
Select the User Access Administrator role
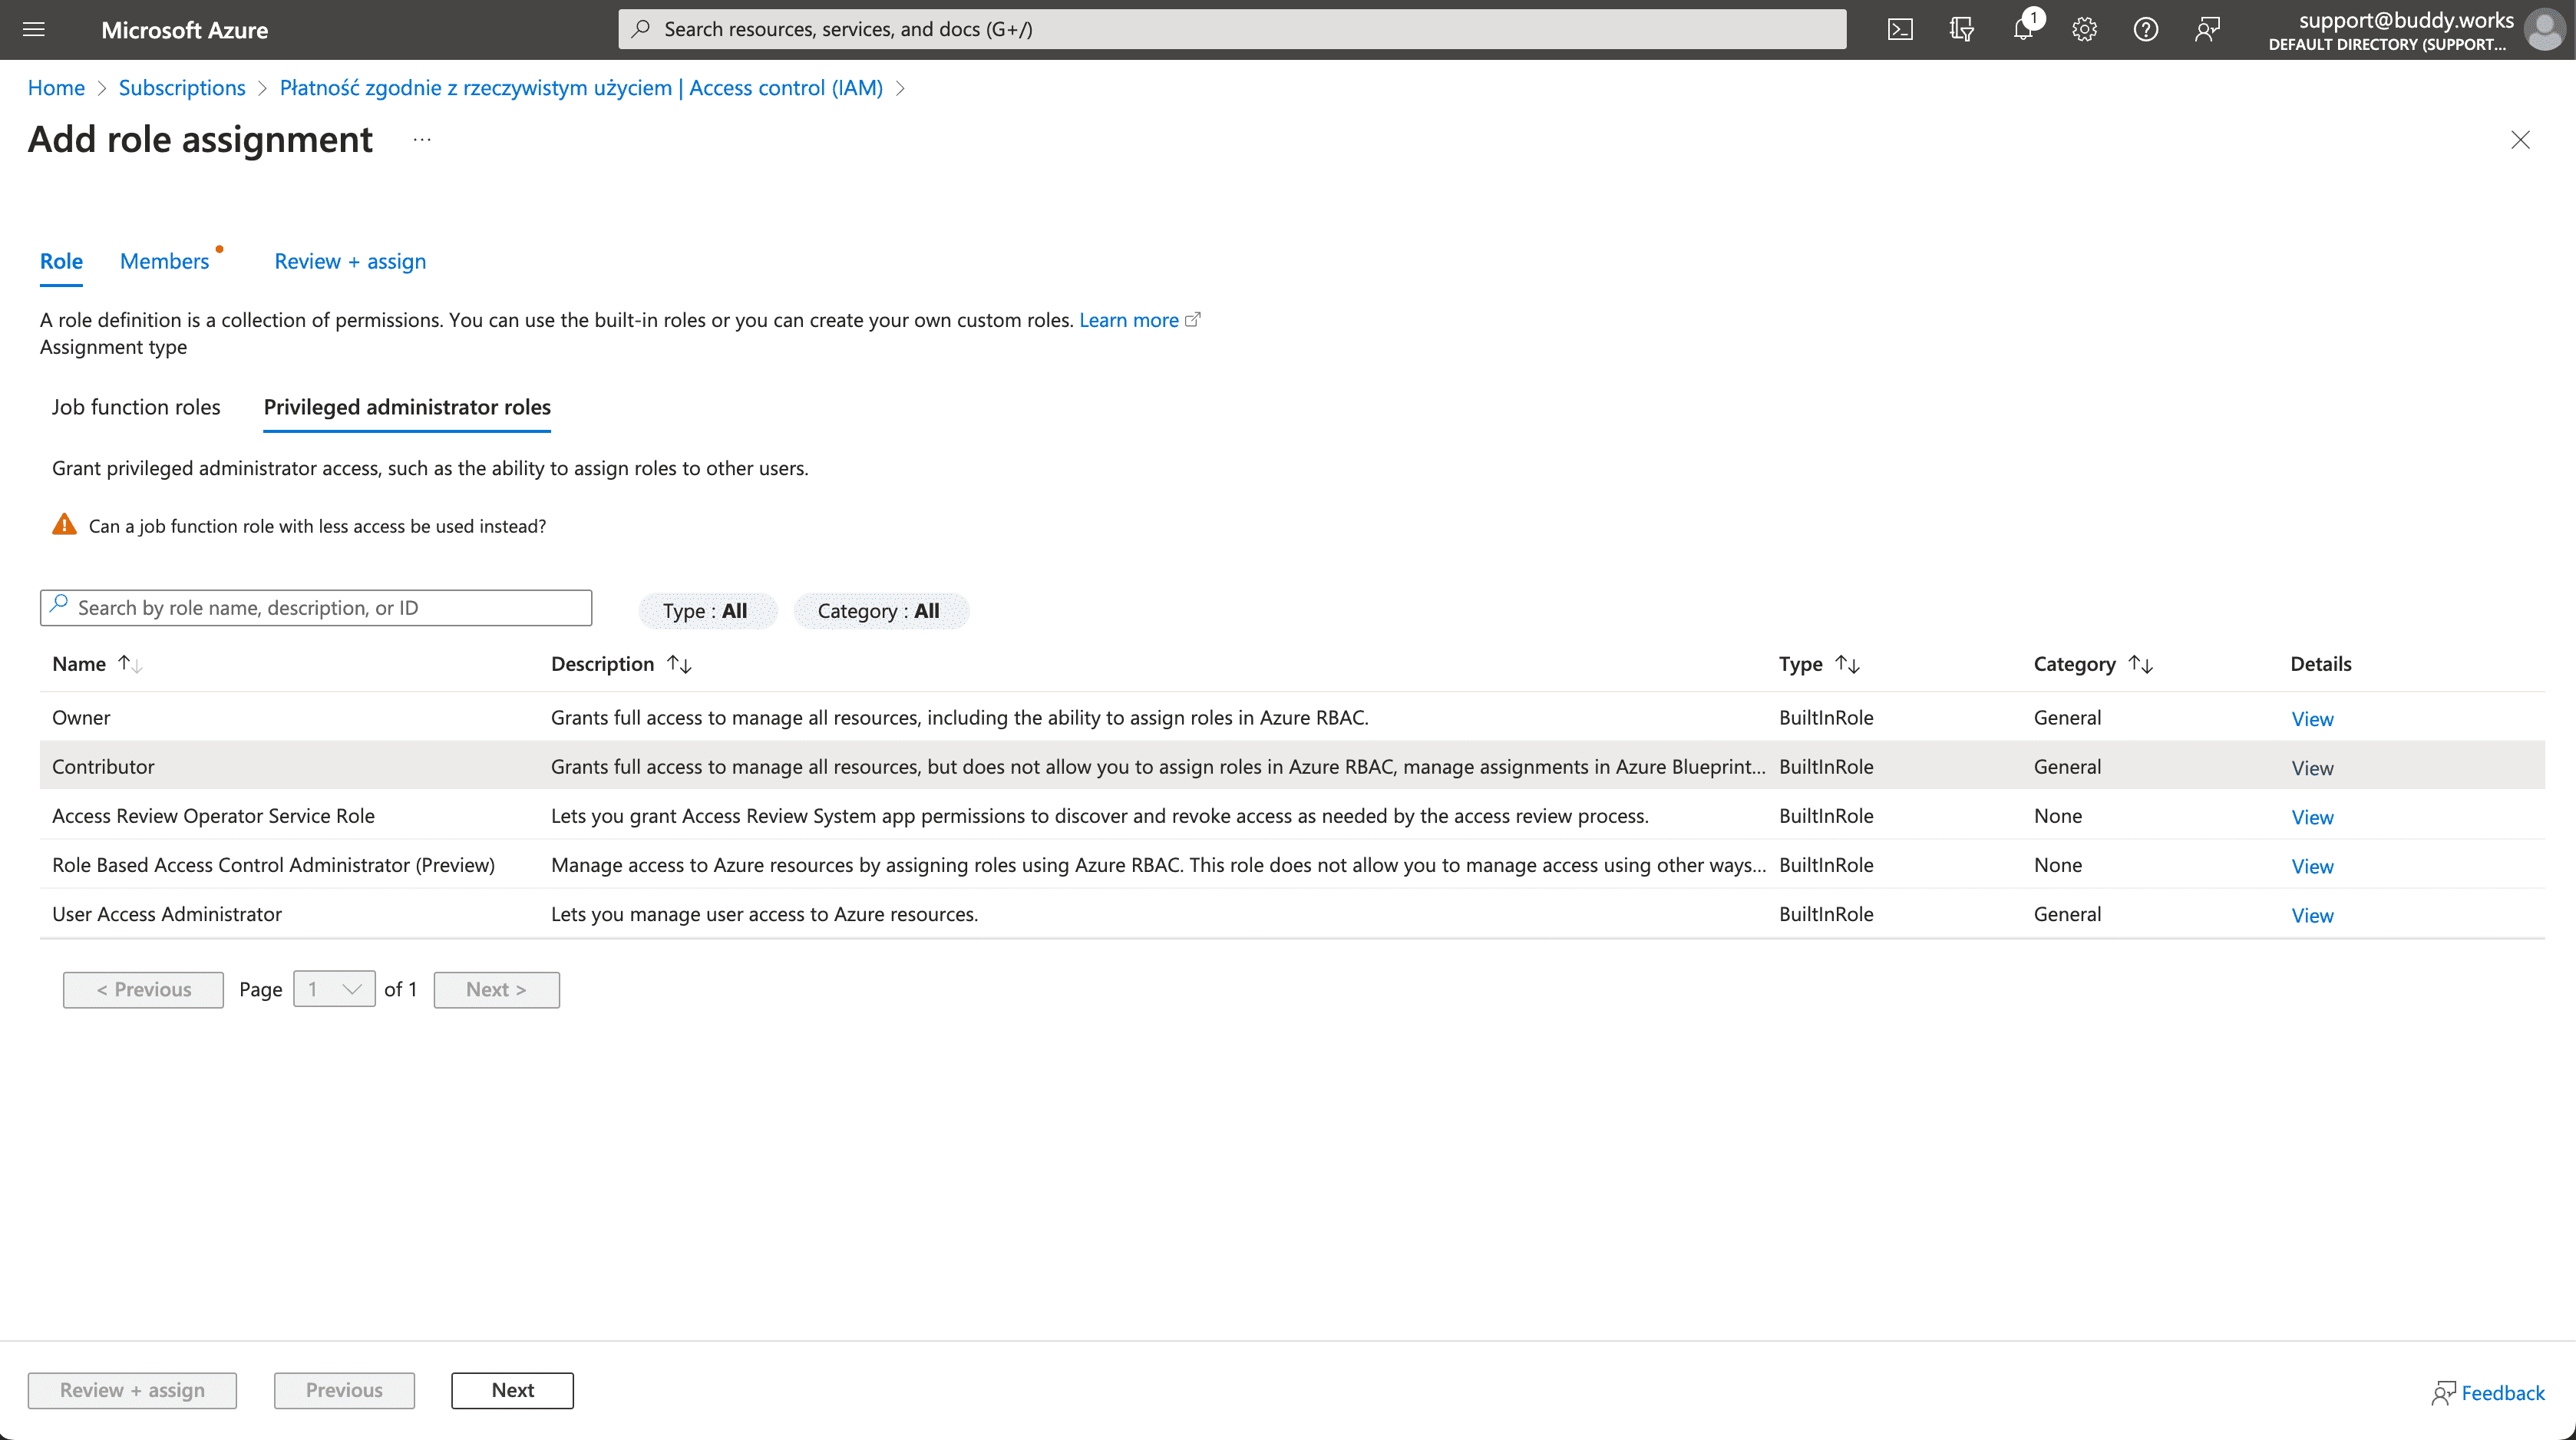click(167, 913)
